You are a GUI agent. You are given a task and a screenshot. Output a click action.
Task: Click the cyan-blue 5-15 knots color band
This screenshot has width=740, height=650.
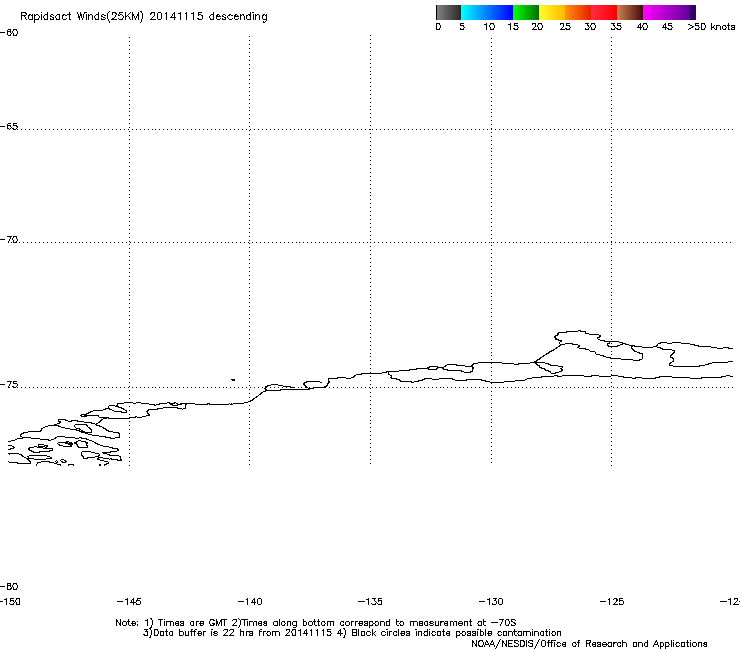coord(487,12)
